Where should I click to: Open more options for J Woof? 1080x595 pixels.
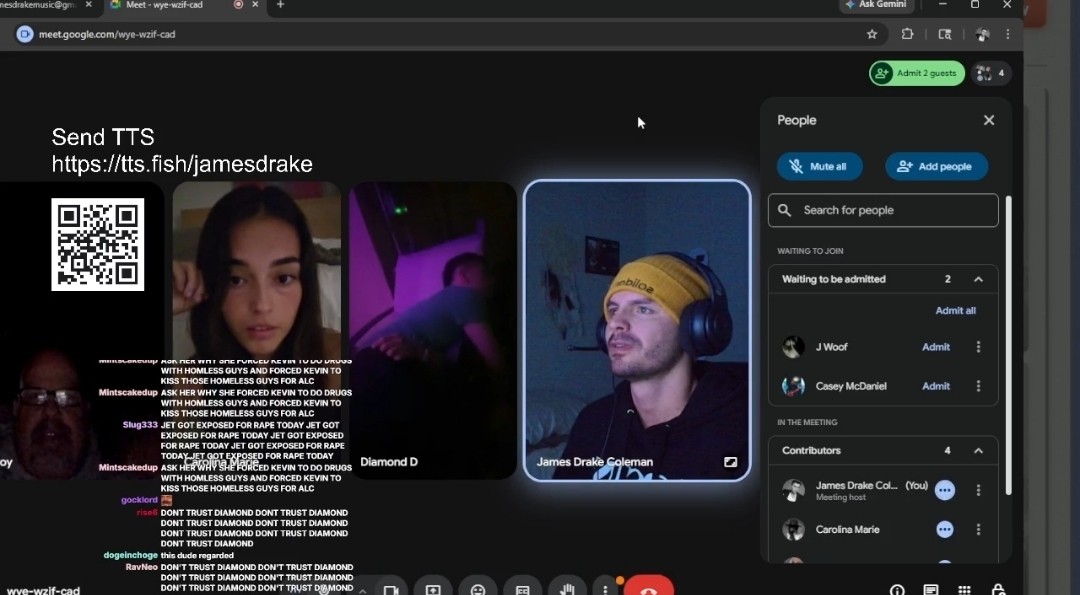pos(978,347)
